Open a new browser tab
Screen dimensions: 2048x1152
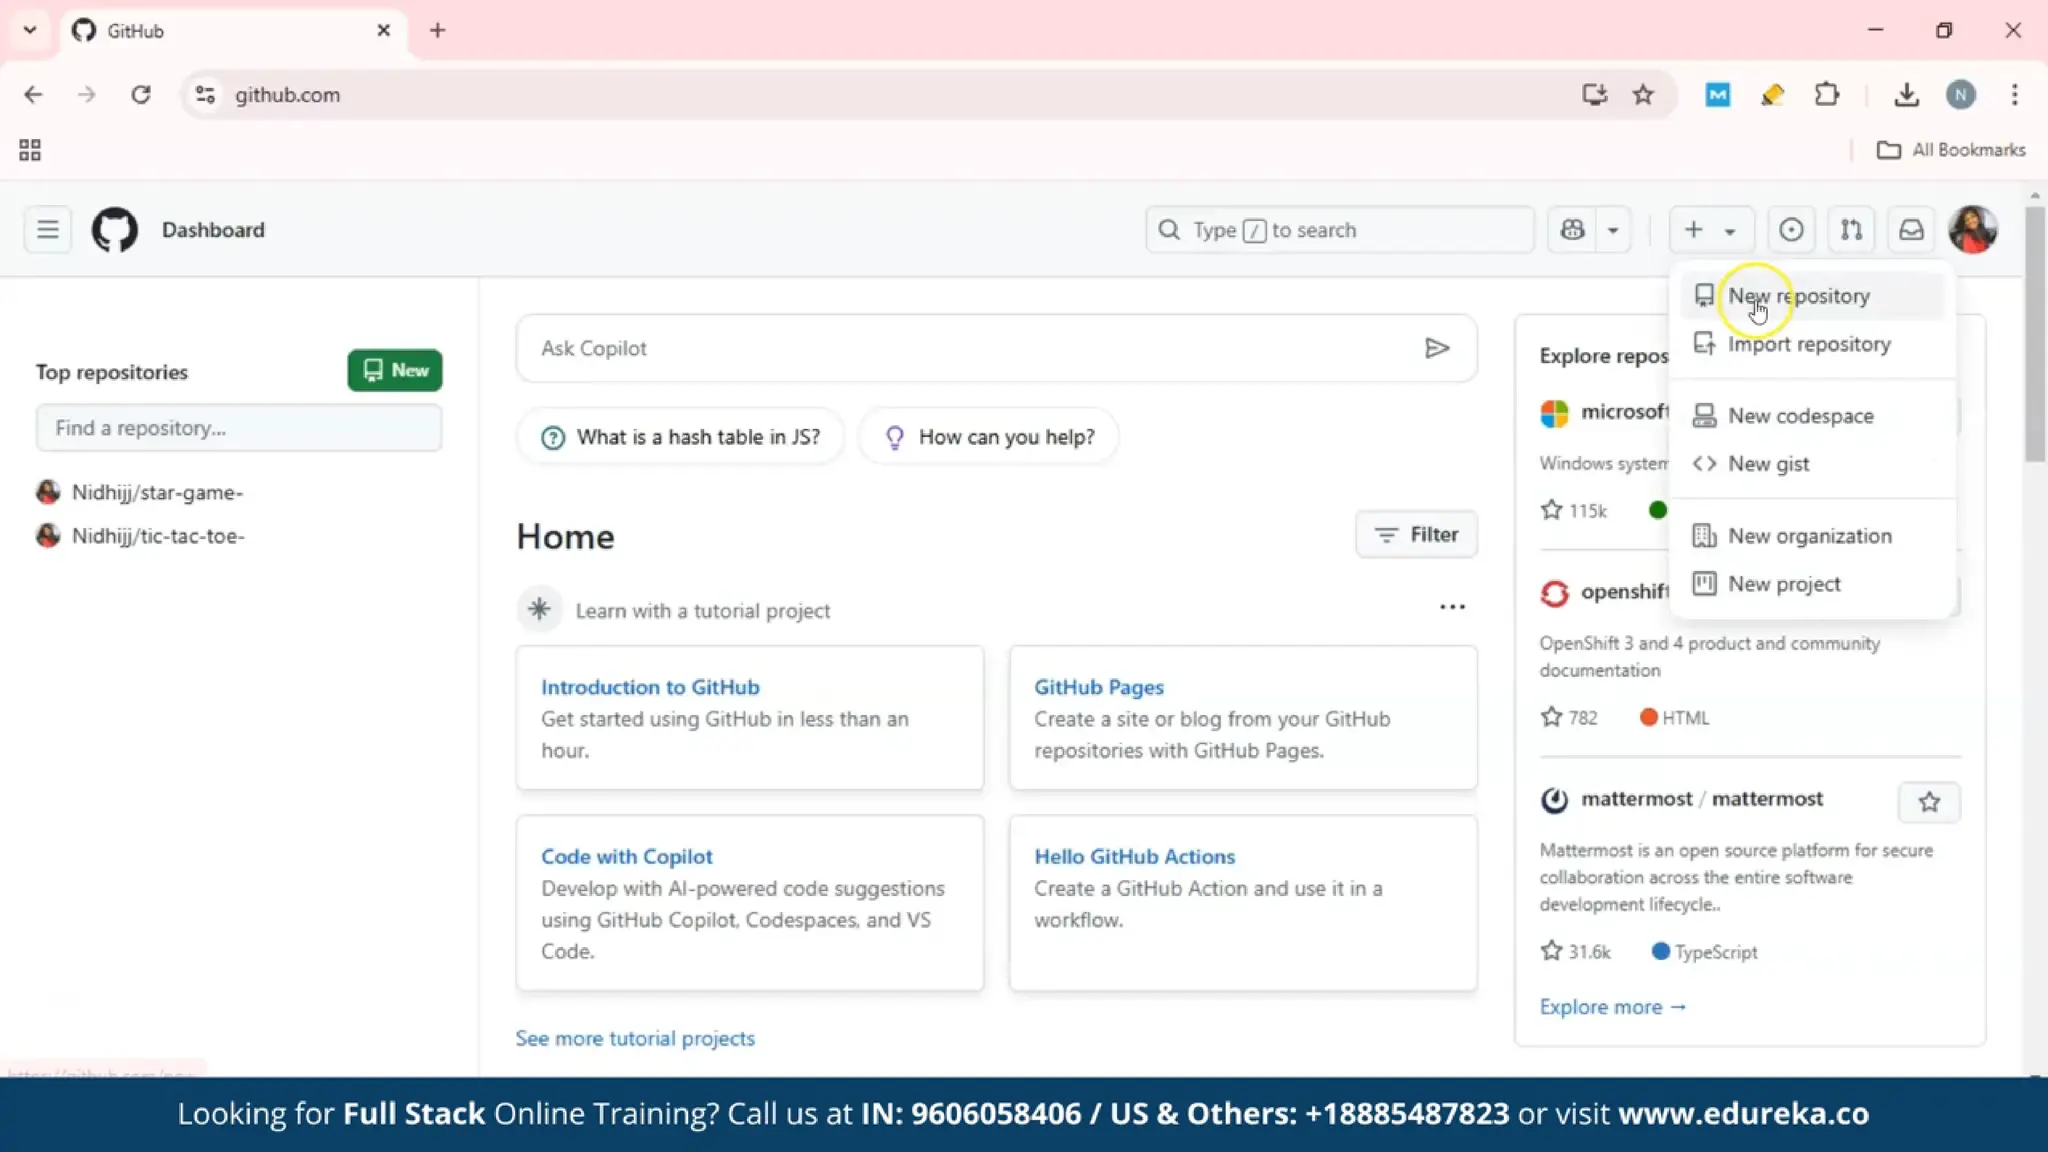(437, 31)
